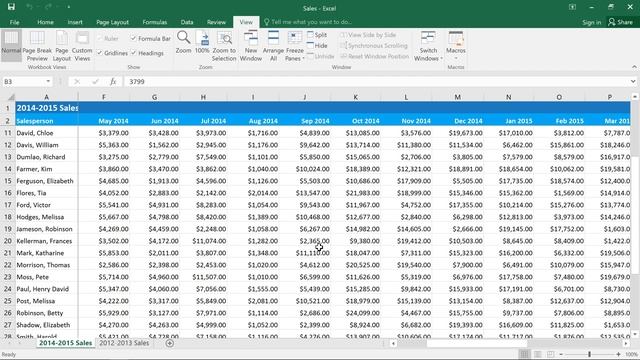Open the Data tab
The width and height of the screenshot is (640, 360).
(187, 22)
